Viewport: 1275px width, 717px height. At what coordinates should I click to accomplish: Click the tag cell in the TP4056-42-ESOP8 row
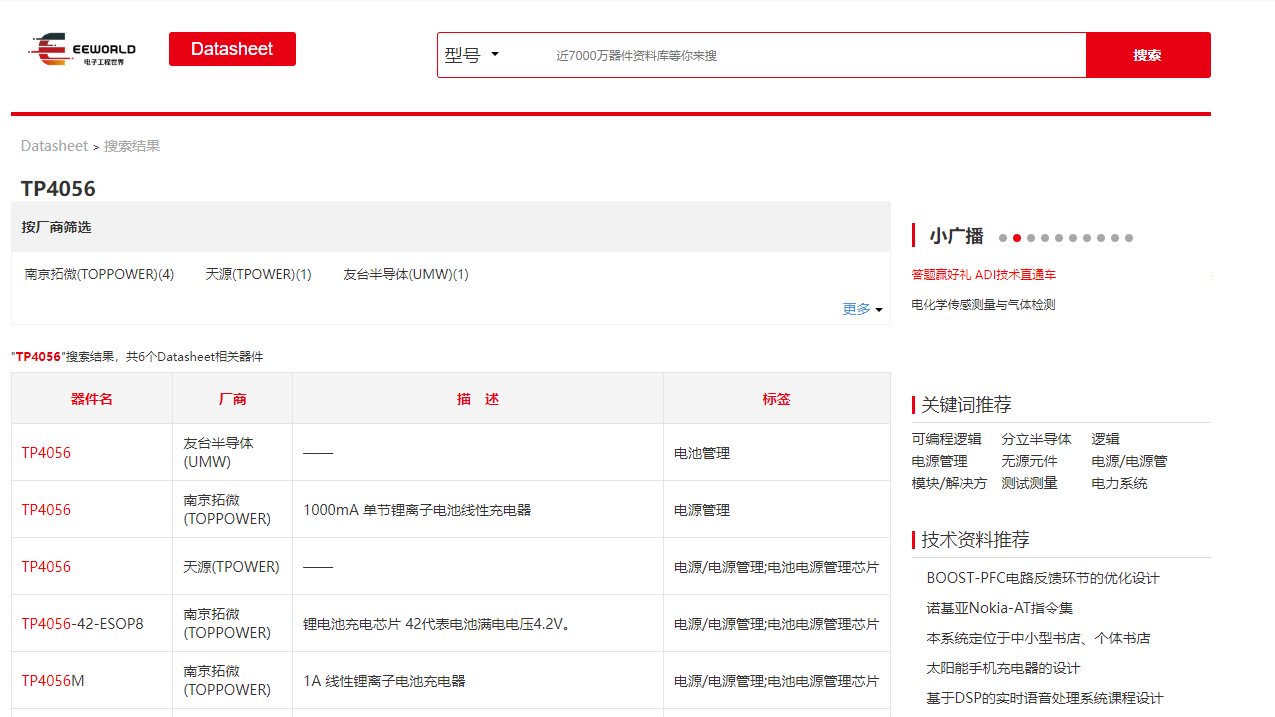pyautogui.click(x=777, y=624)
